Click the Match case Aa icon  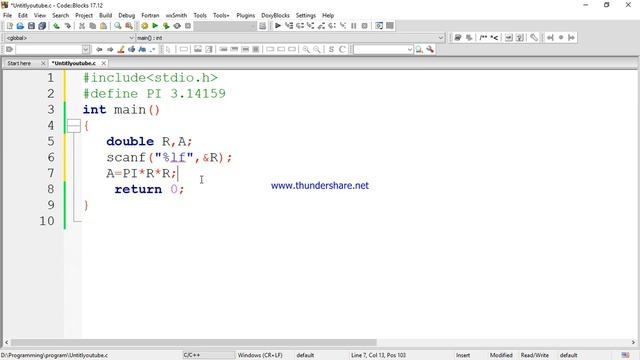(x=142, y=49)
